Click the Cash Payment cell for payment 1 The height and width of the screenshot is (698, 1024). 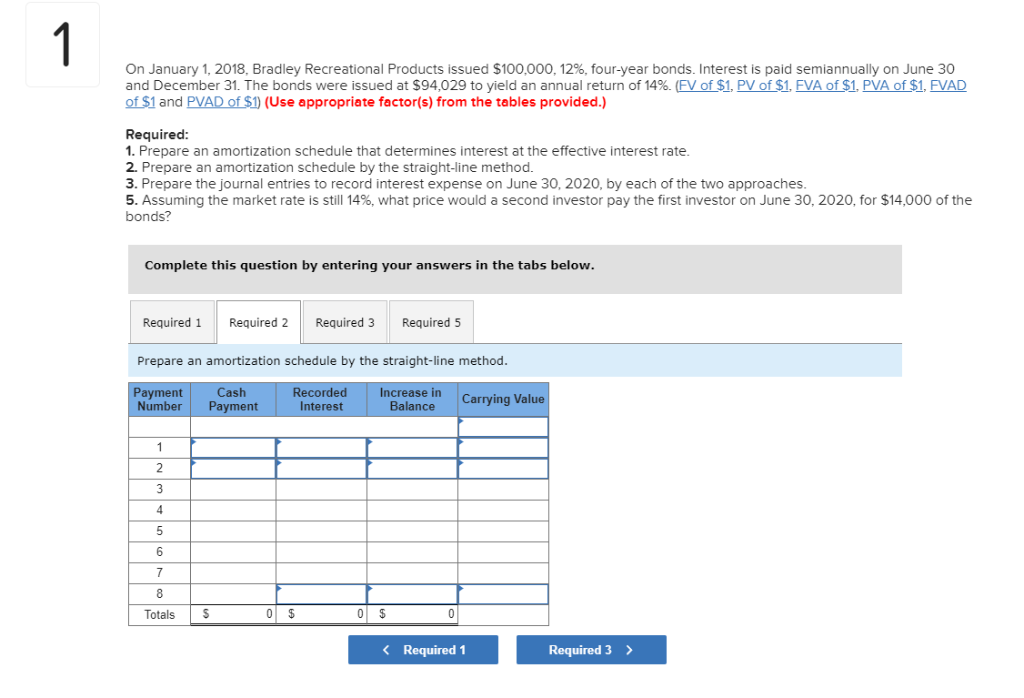233,447
